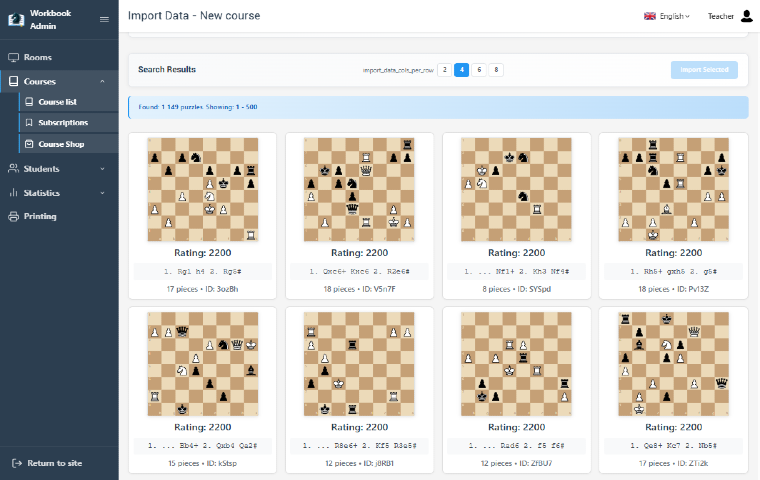Select puzzle board with ID V5n7F

pos(359,189)
